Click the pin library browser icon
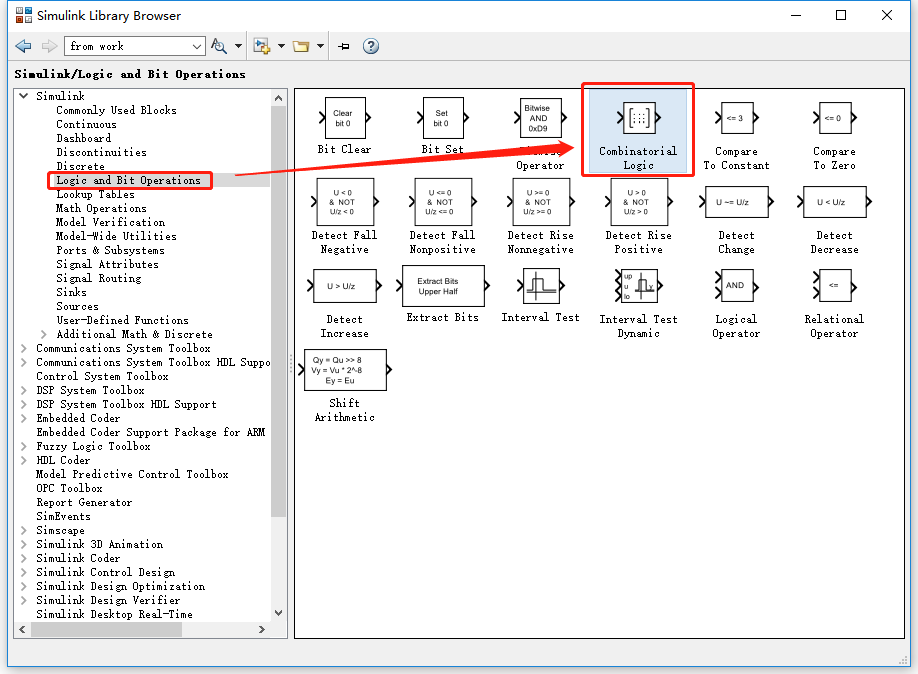 click(x=344, y=46)
